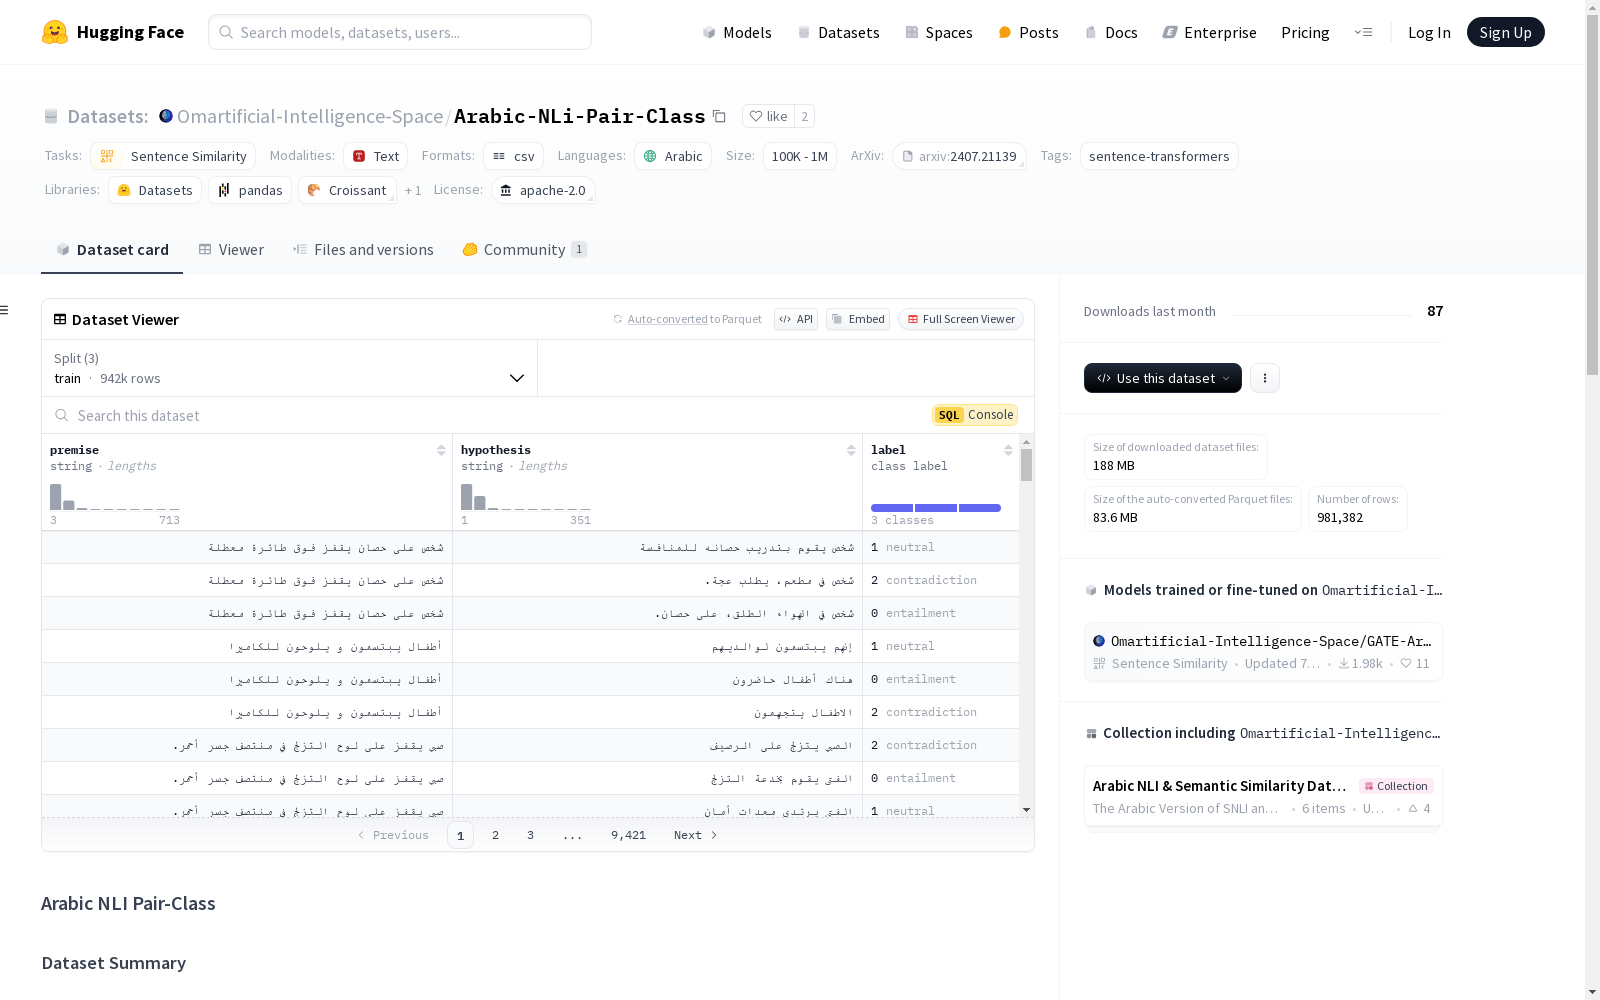
Task: Go to page 2 of the dataset
Action: point(495,835)
